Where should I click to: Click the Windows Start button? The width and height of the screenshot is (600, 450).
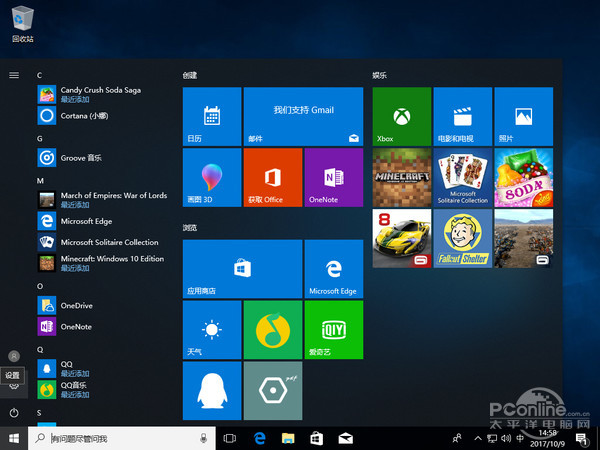click(14, 439)
